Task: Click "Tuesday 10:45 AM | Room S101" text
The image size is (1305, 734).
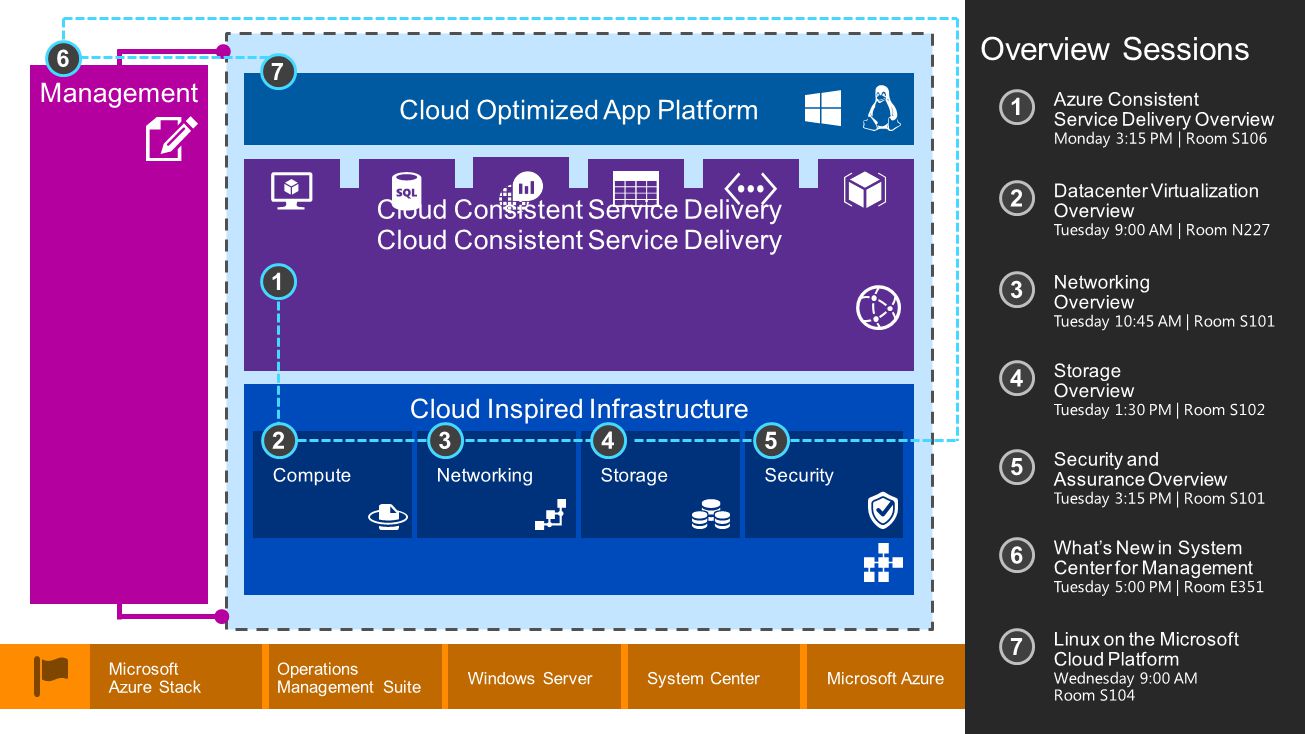Action: tap(1164, 322)
